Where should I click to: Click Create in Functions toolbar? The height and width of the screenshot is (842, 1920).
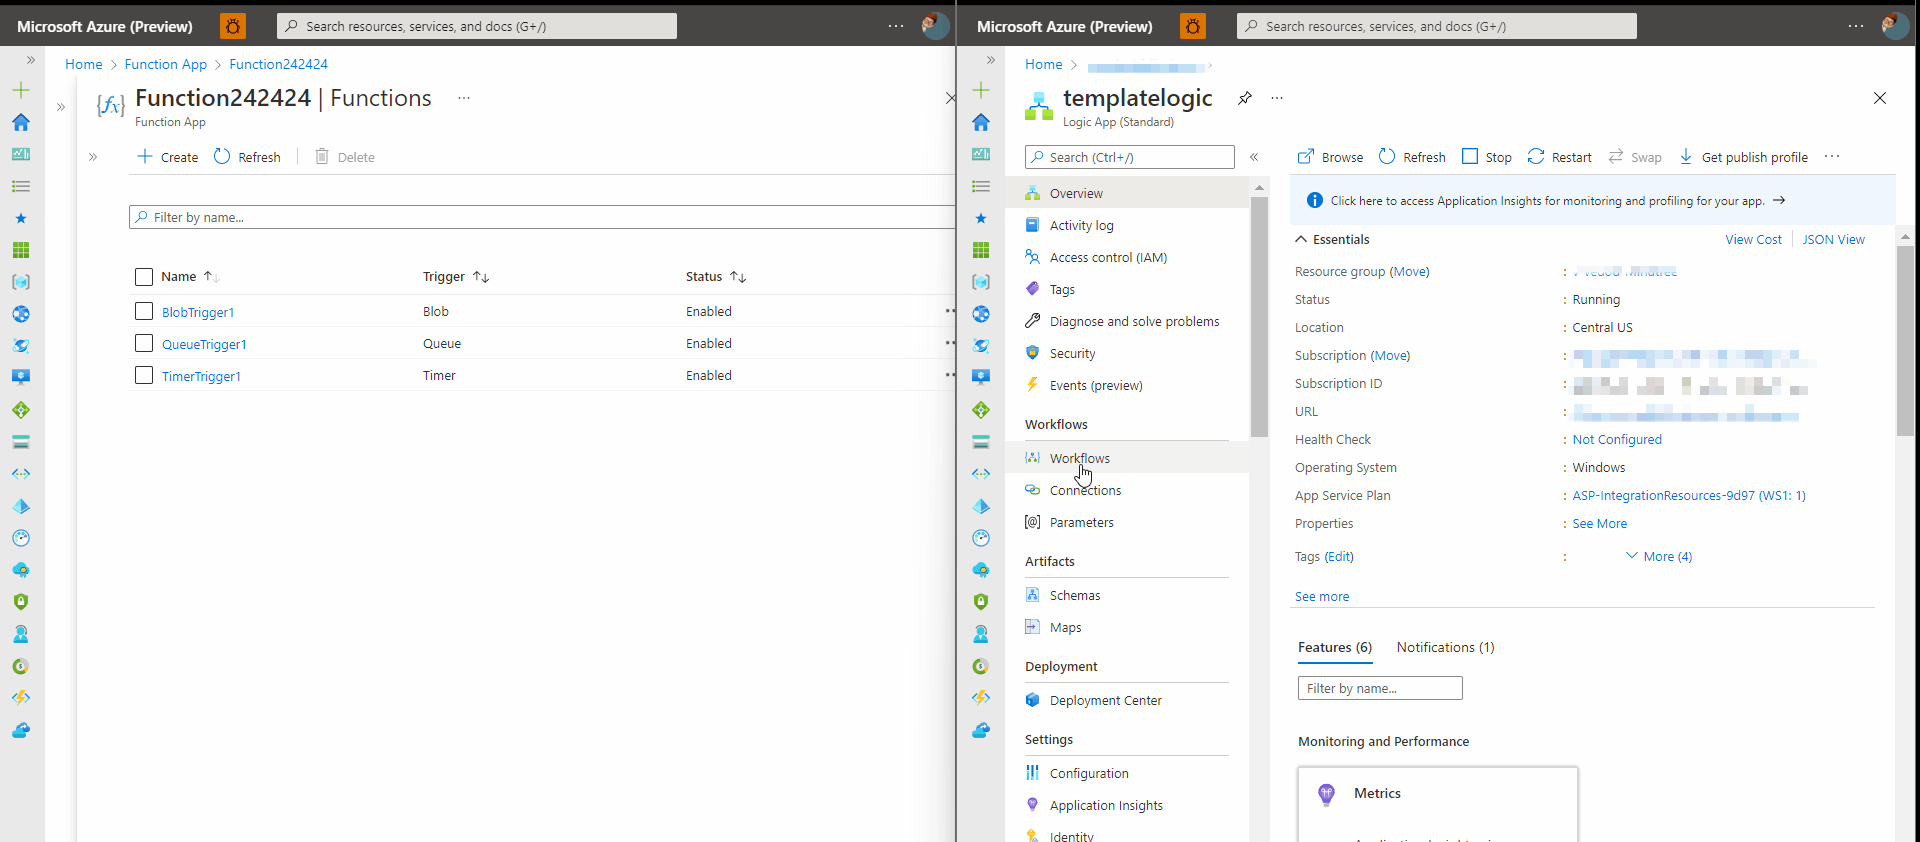click(x=168, y=157)
